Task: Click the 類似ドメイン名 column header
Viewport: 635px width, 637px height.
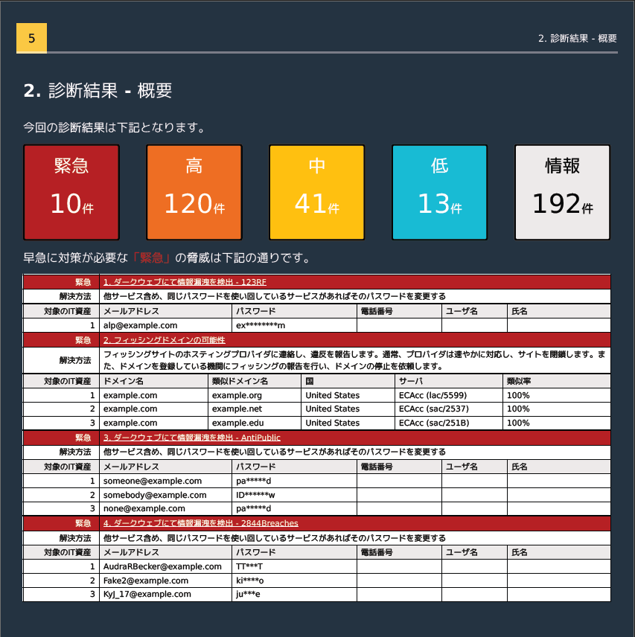Action: click(240, 381)
